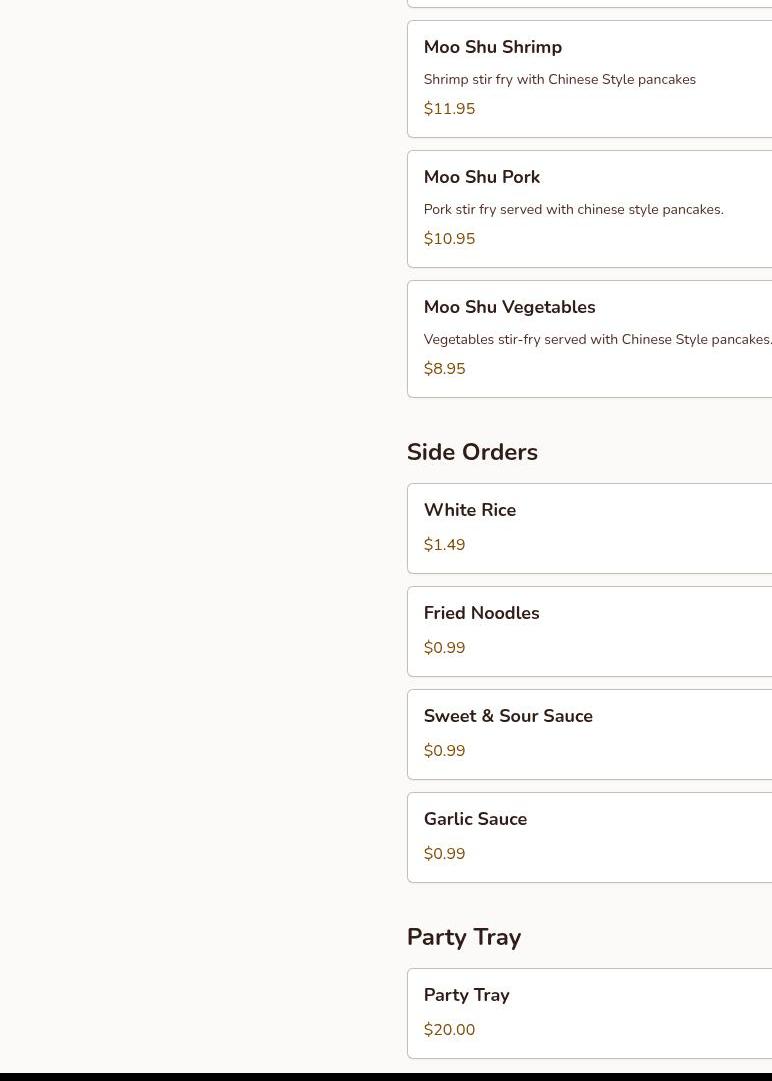
Task: Click the $20.00 Party Tray price
Action: click(449, 1030)
